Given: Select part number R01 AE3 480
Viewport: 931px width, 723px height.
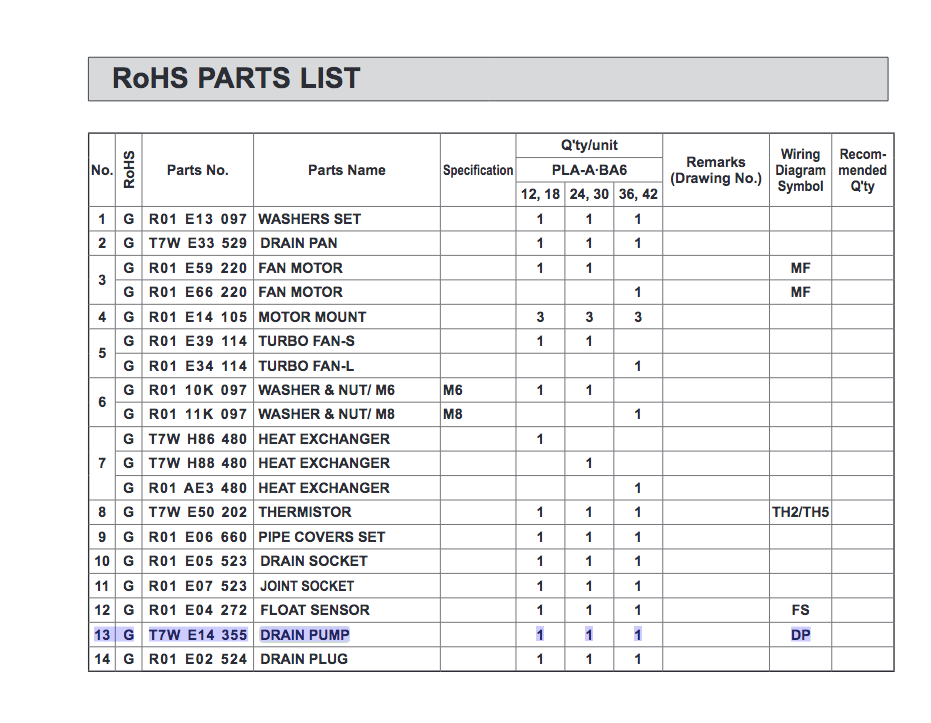Looking at the screenshot, I should (198, 488).
